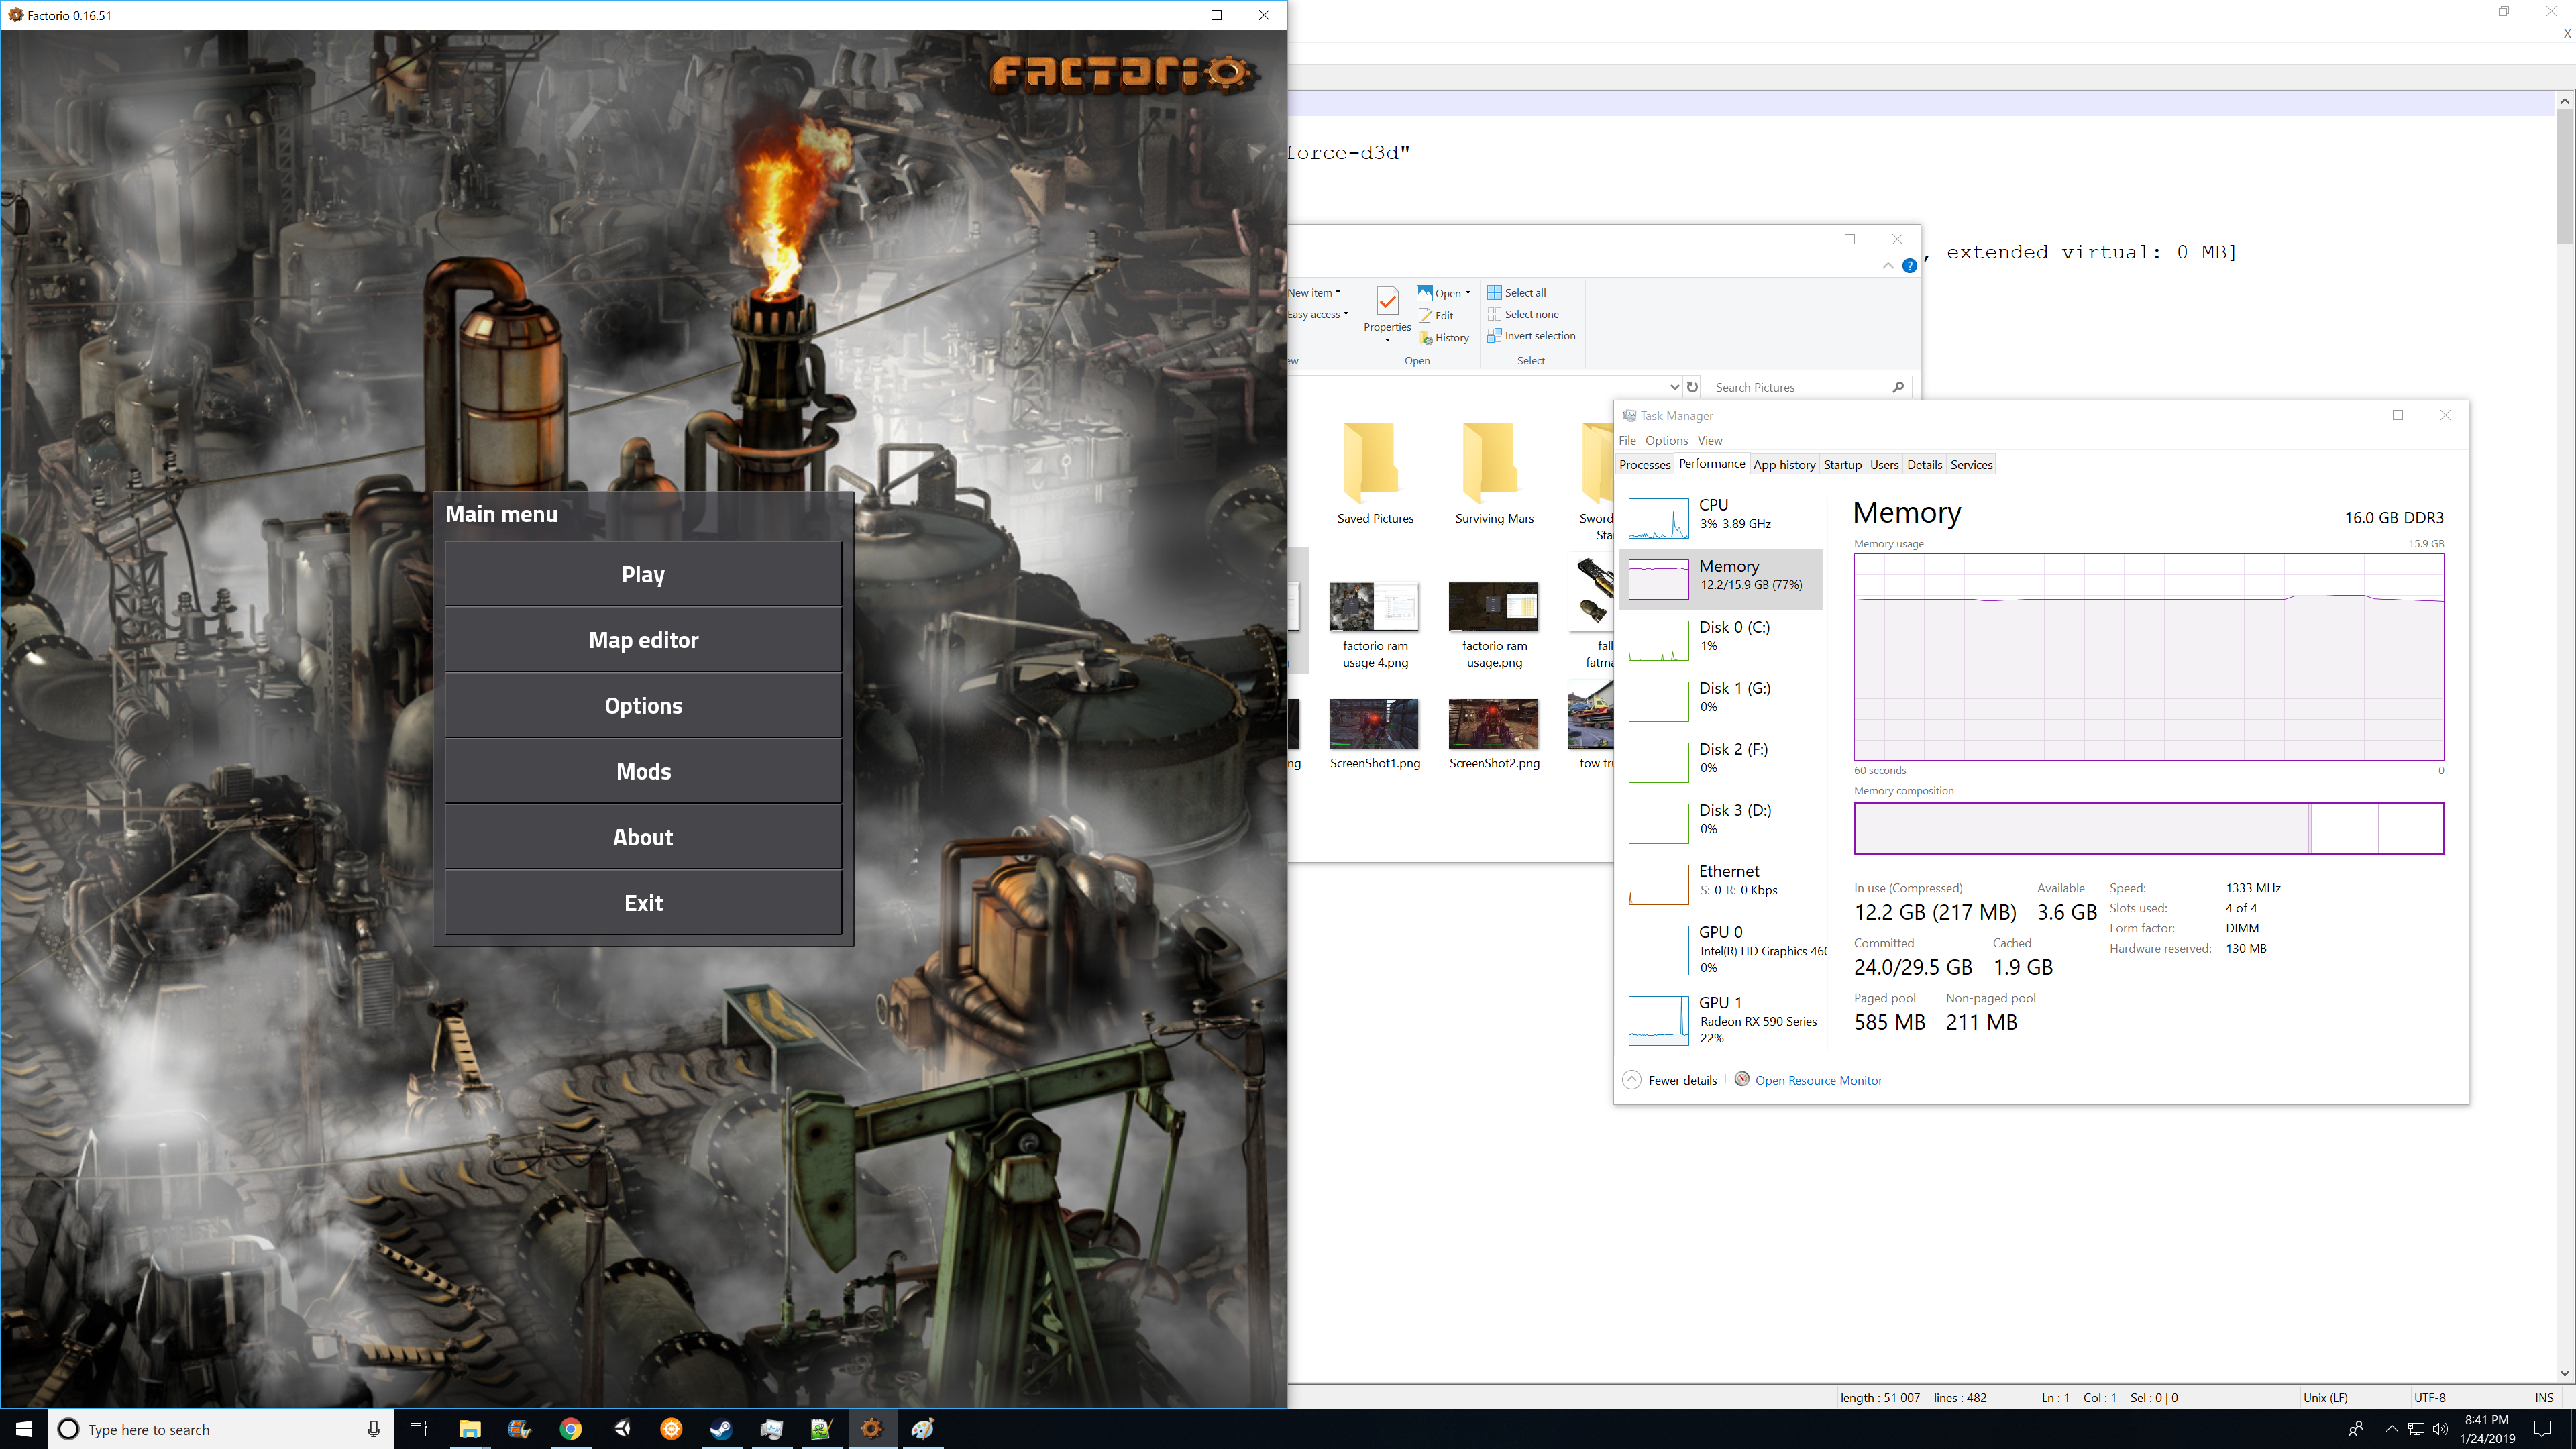
Task: Open the Properties dropdown arrow in Explorer
Action: (1387, 341)
